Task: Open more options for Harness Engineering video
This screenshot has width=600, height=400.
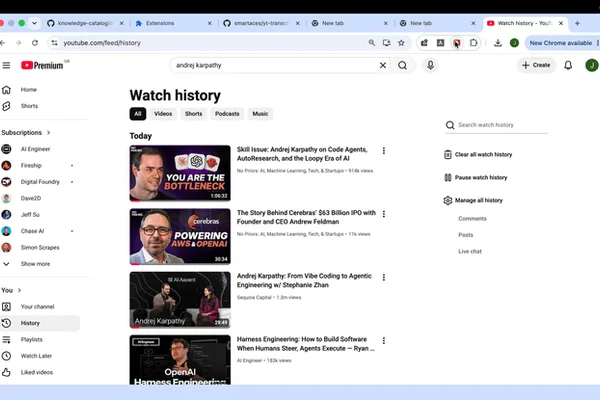Action: 384,341
